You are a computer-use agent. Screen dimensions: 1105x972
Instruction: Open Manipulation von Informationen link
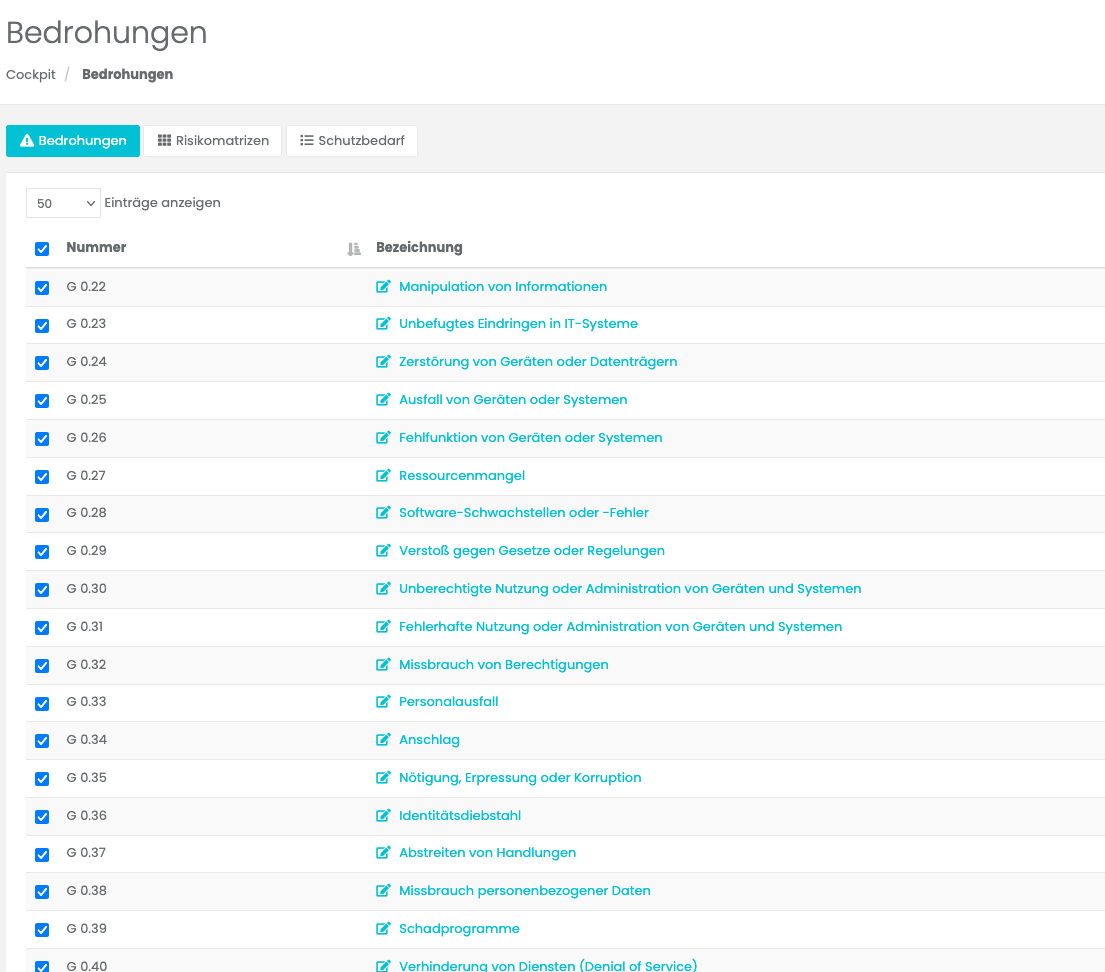502,286
